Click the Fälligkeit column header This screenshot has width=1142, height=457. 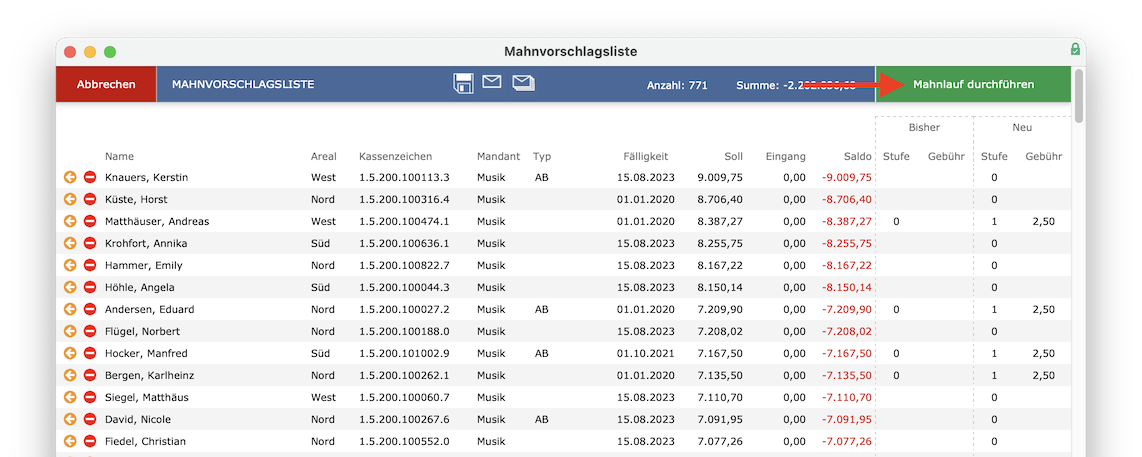point(645,156)
